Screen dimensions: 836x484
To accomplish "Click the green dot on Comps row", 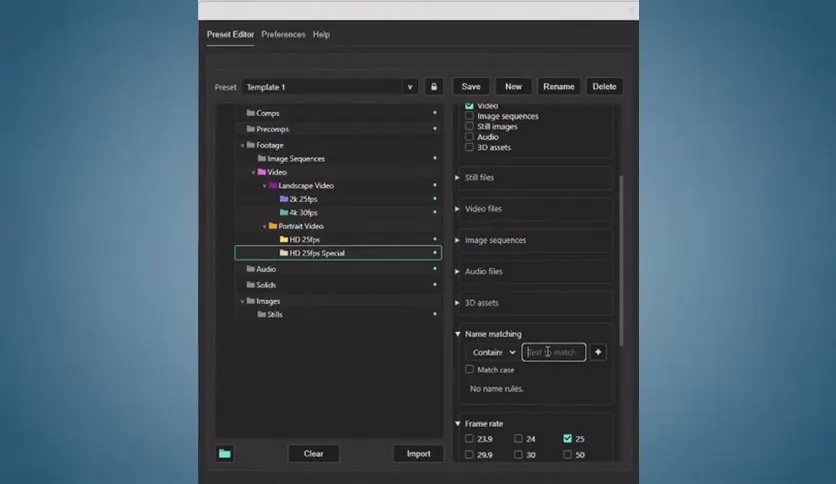I will pyautogui.click(x=435, y=112).
